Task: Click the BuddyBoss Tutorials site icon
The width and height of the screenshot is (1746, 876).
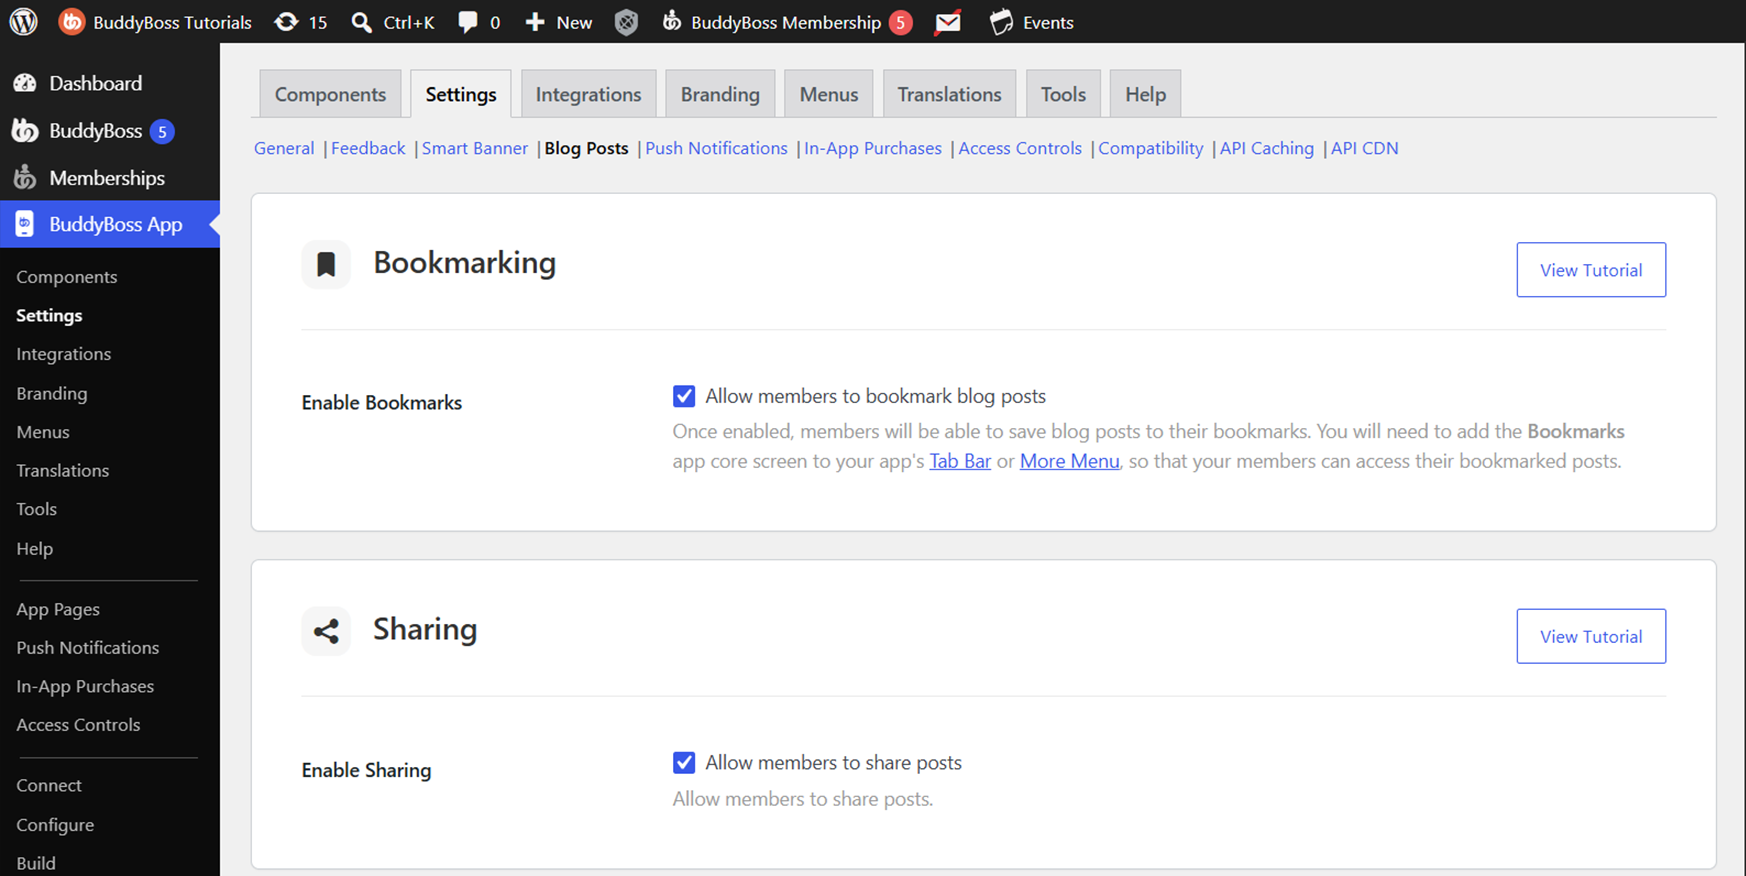Action: [72, 21]
